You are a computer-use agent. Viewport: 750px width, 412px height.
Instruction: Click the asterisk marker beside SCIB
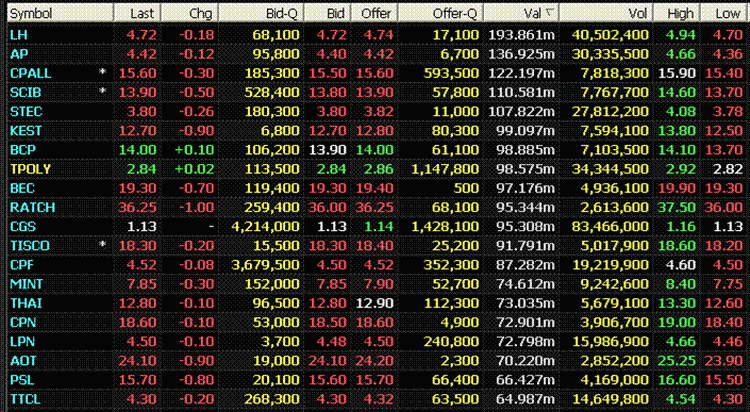102,91
